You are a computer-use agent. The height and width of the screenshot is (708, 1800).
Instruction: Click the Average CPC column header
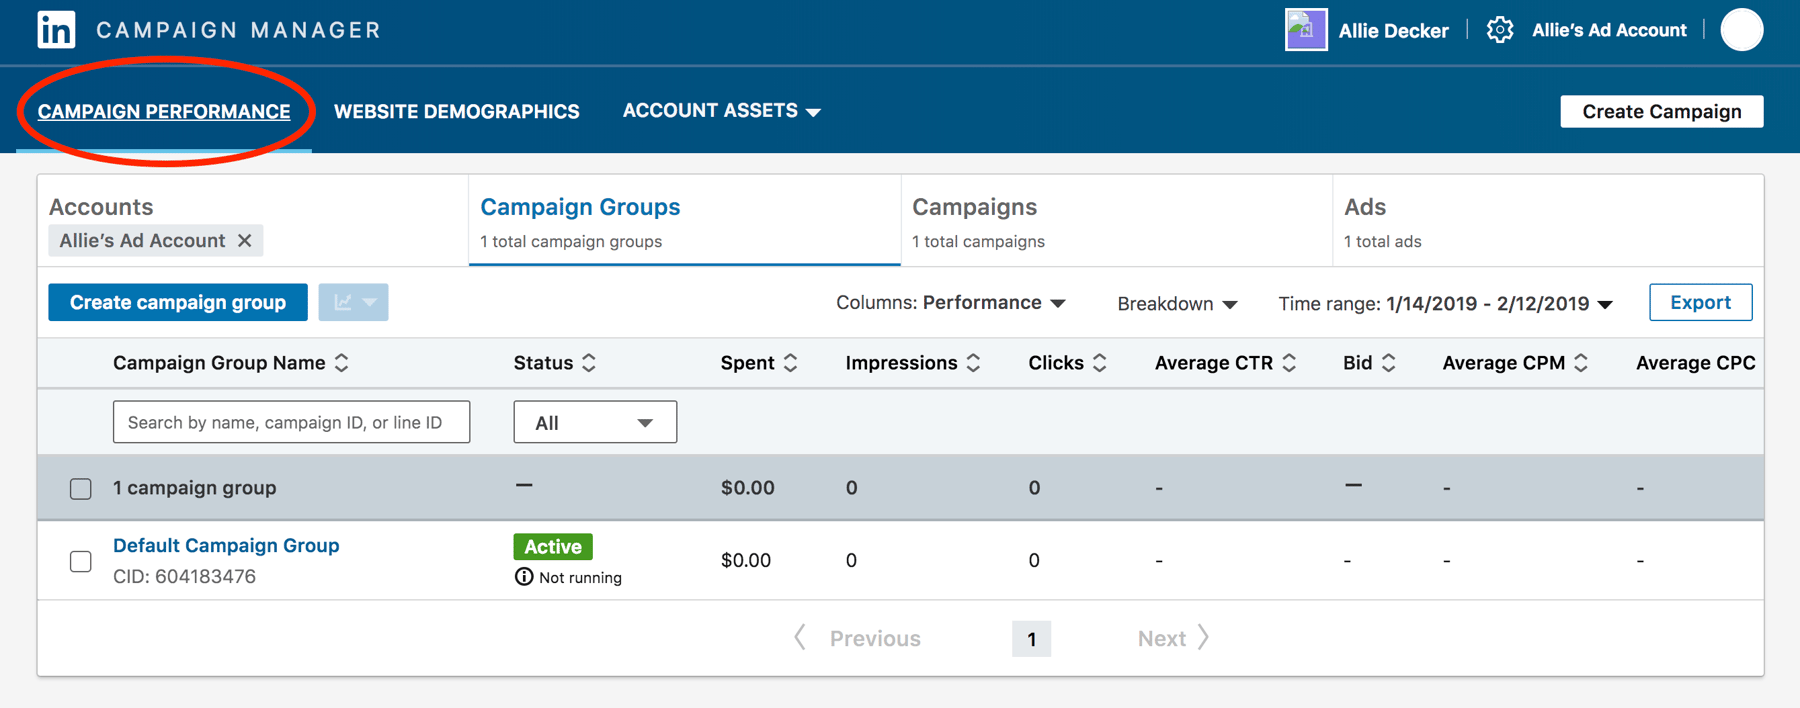tap(1695, 363)
